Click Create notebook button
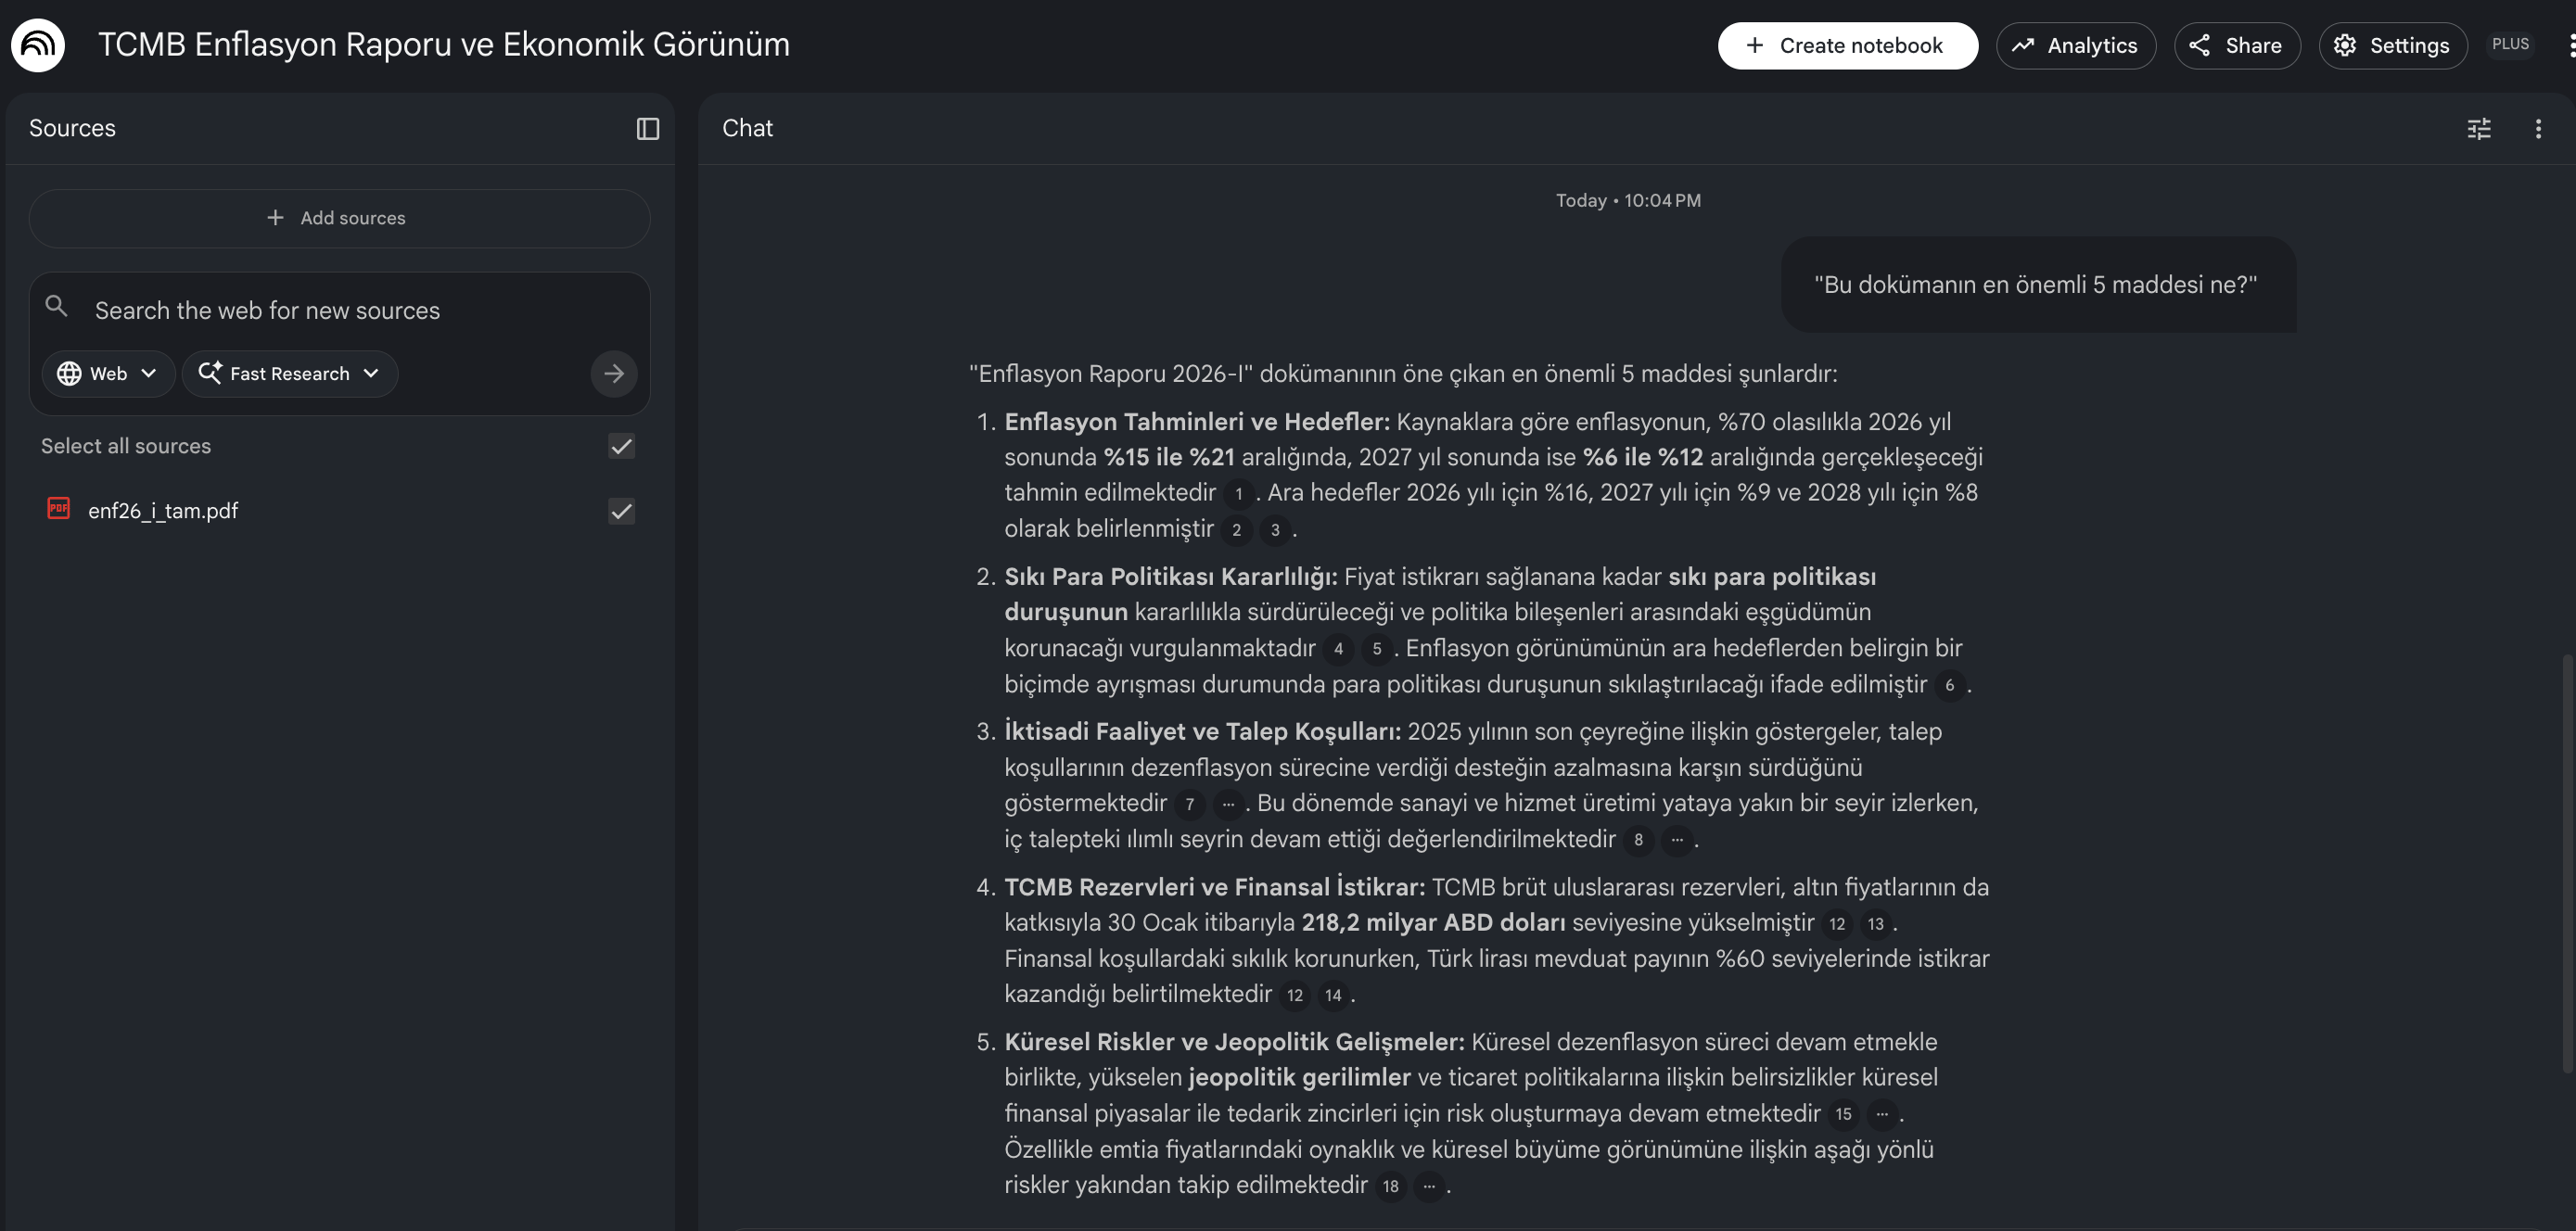2576x1231 pixels. point(1846,46)
